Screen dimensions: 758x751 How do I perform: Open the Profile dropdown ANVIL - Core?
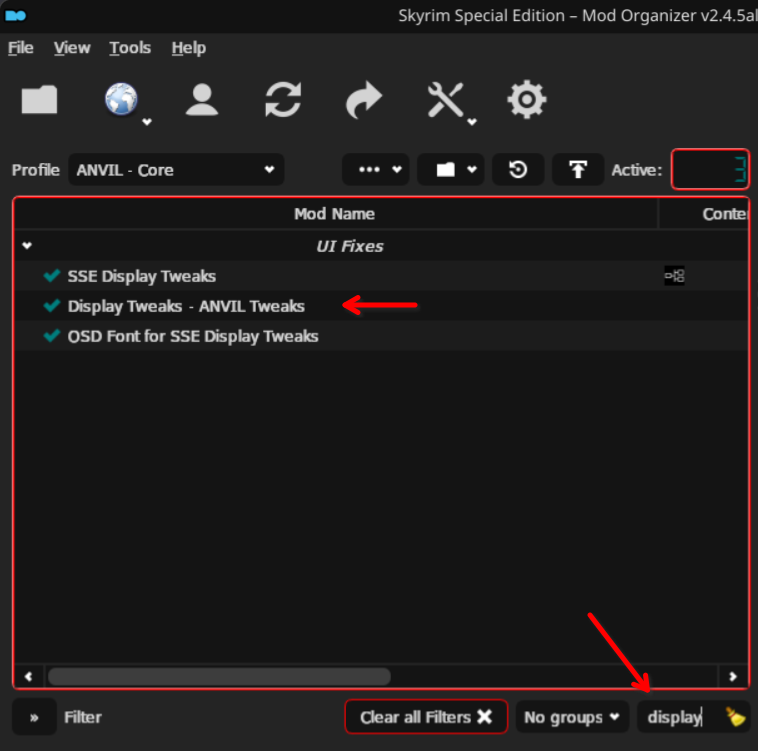tap(176, 170)
